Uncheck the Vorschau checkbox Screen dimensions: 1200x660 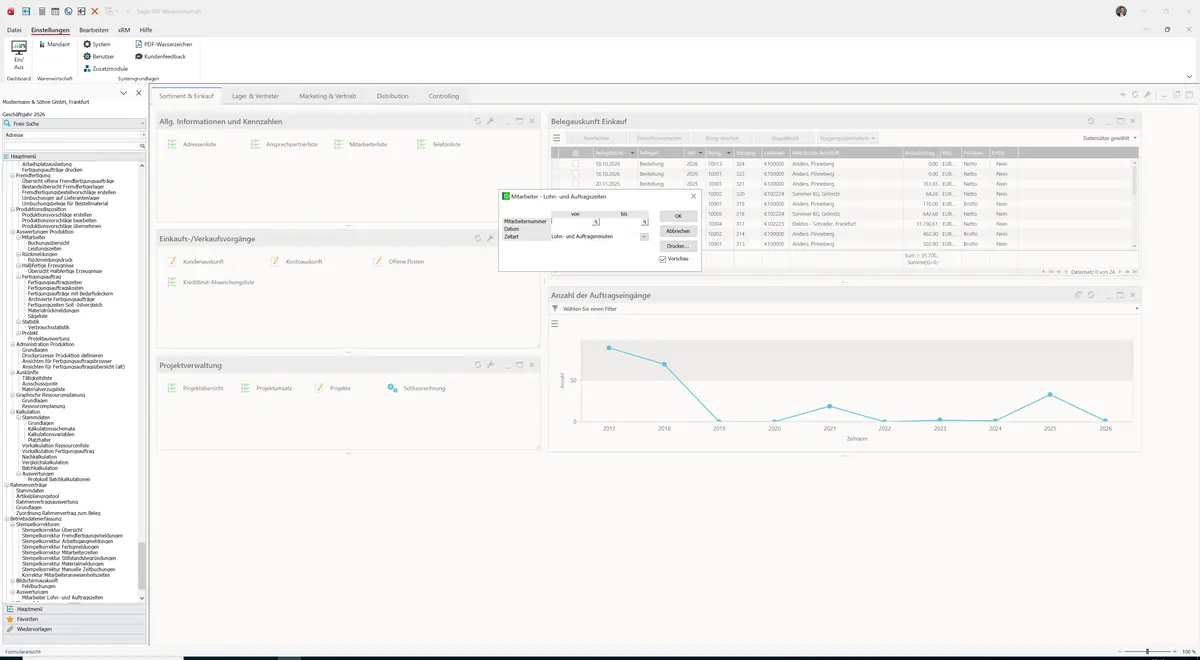(663, 259)
